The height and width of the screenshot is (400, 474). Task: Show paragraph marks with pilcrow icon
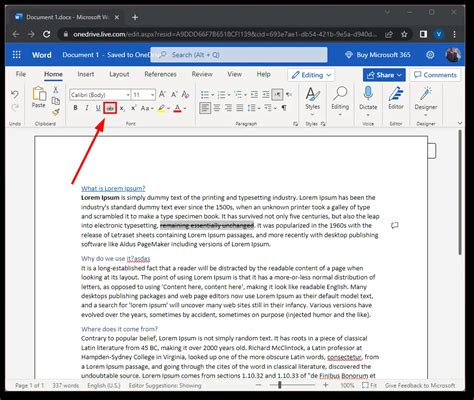(284, 108)
